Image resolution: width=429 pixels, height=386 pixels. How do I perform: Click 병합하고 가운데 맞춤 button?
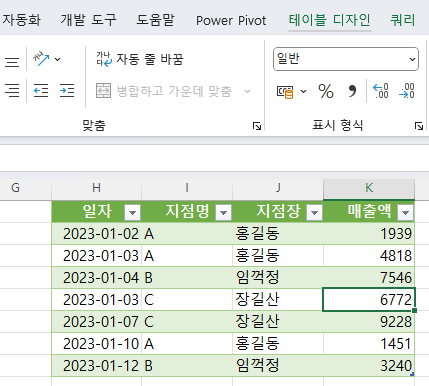coord(164,91)
